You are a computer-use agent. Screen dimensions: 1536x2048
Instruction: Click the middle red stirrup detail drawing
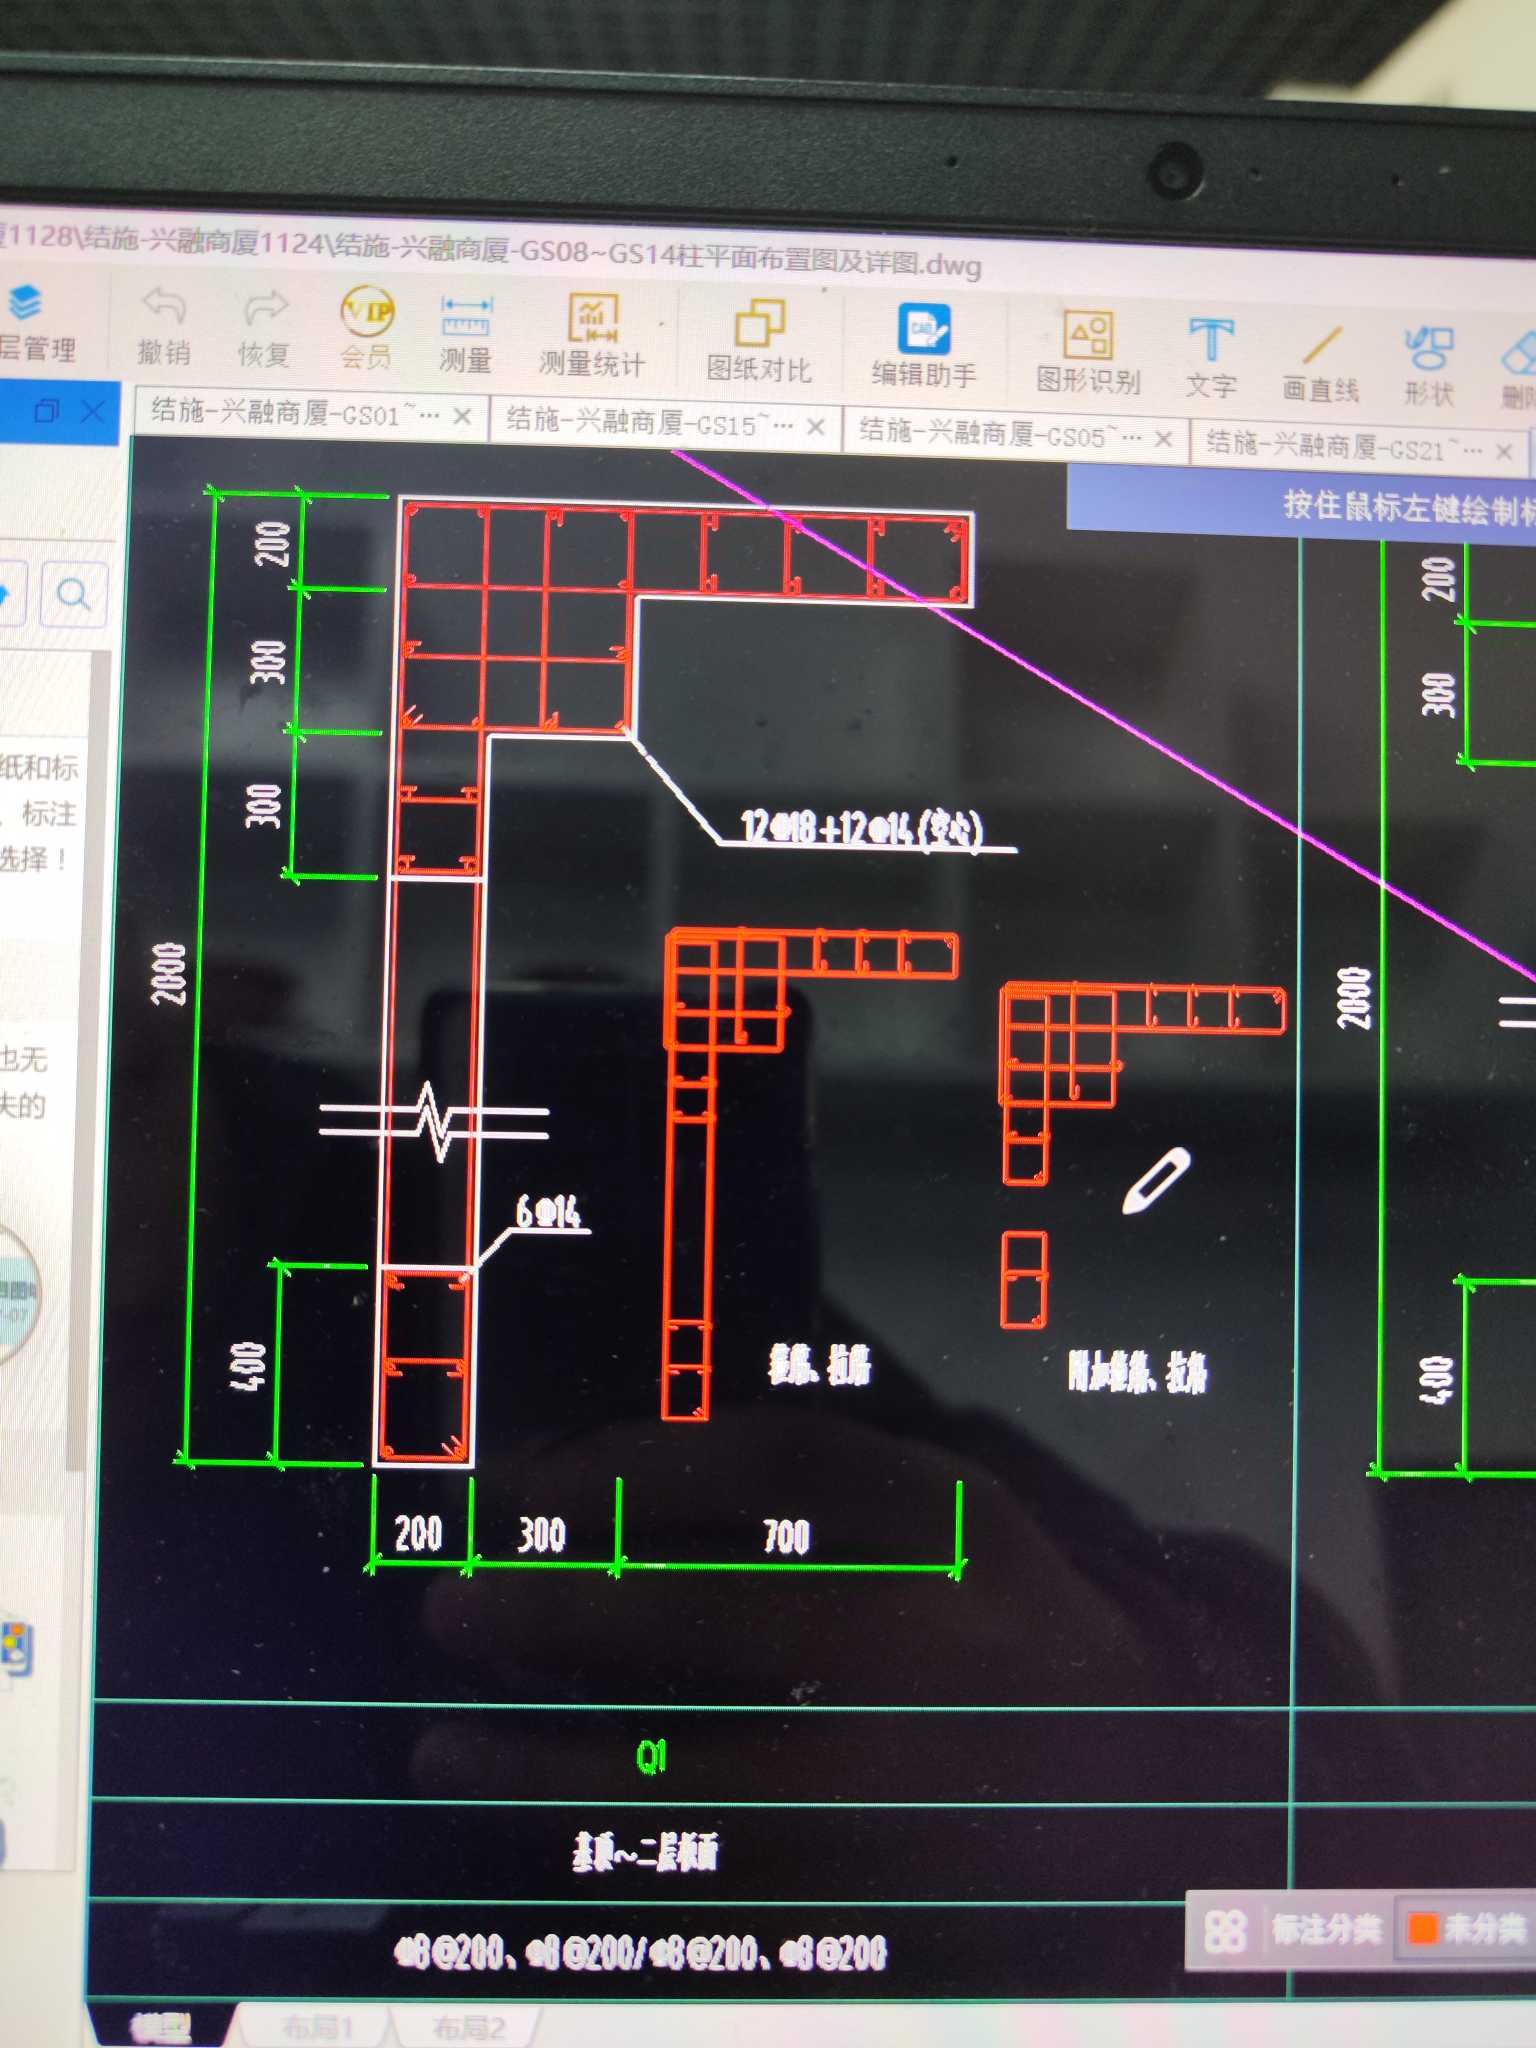[x=810, y=1172]
